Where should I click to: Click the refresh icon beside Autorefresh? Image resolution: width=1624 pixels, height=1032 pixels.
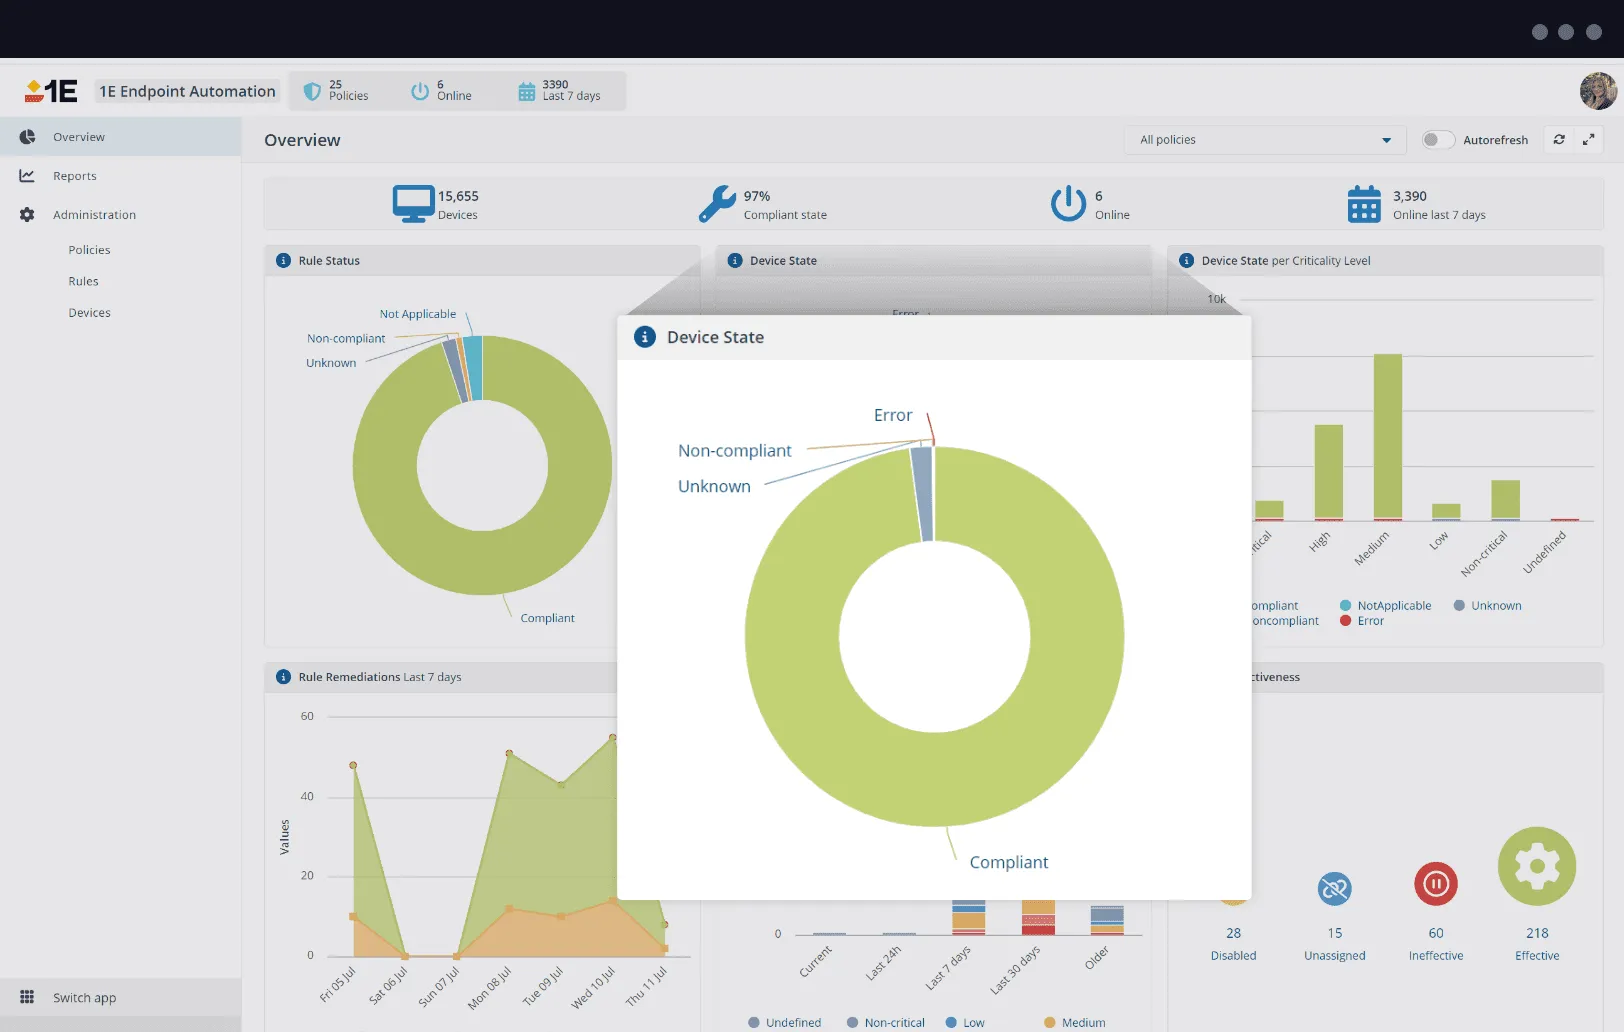[1558, 140]
